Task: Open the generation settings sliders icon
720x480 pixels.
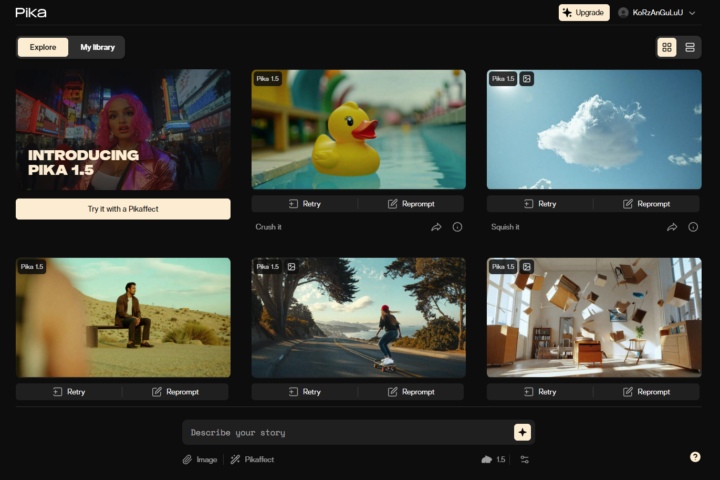Action: coord(524,459)
